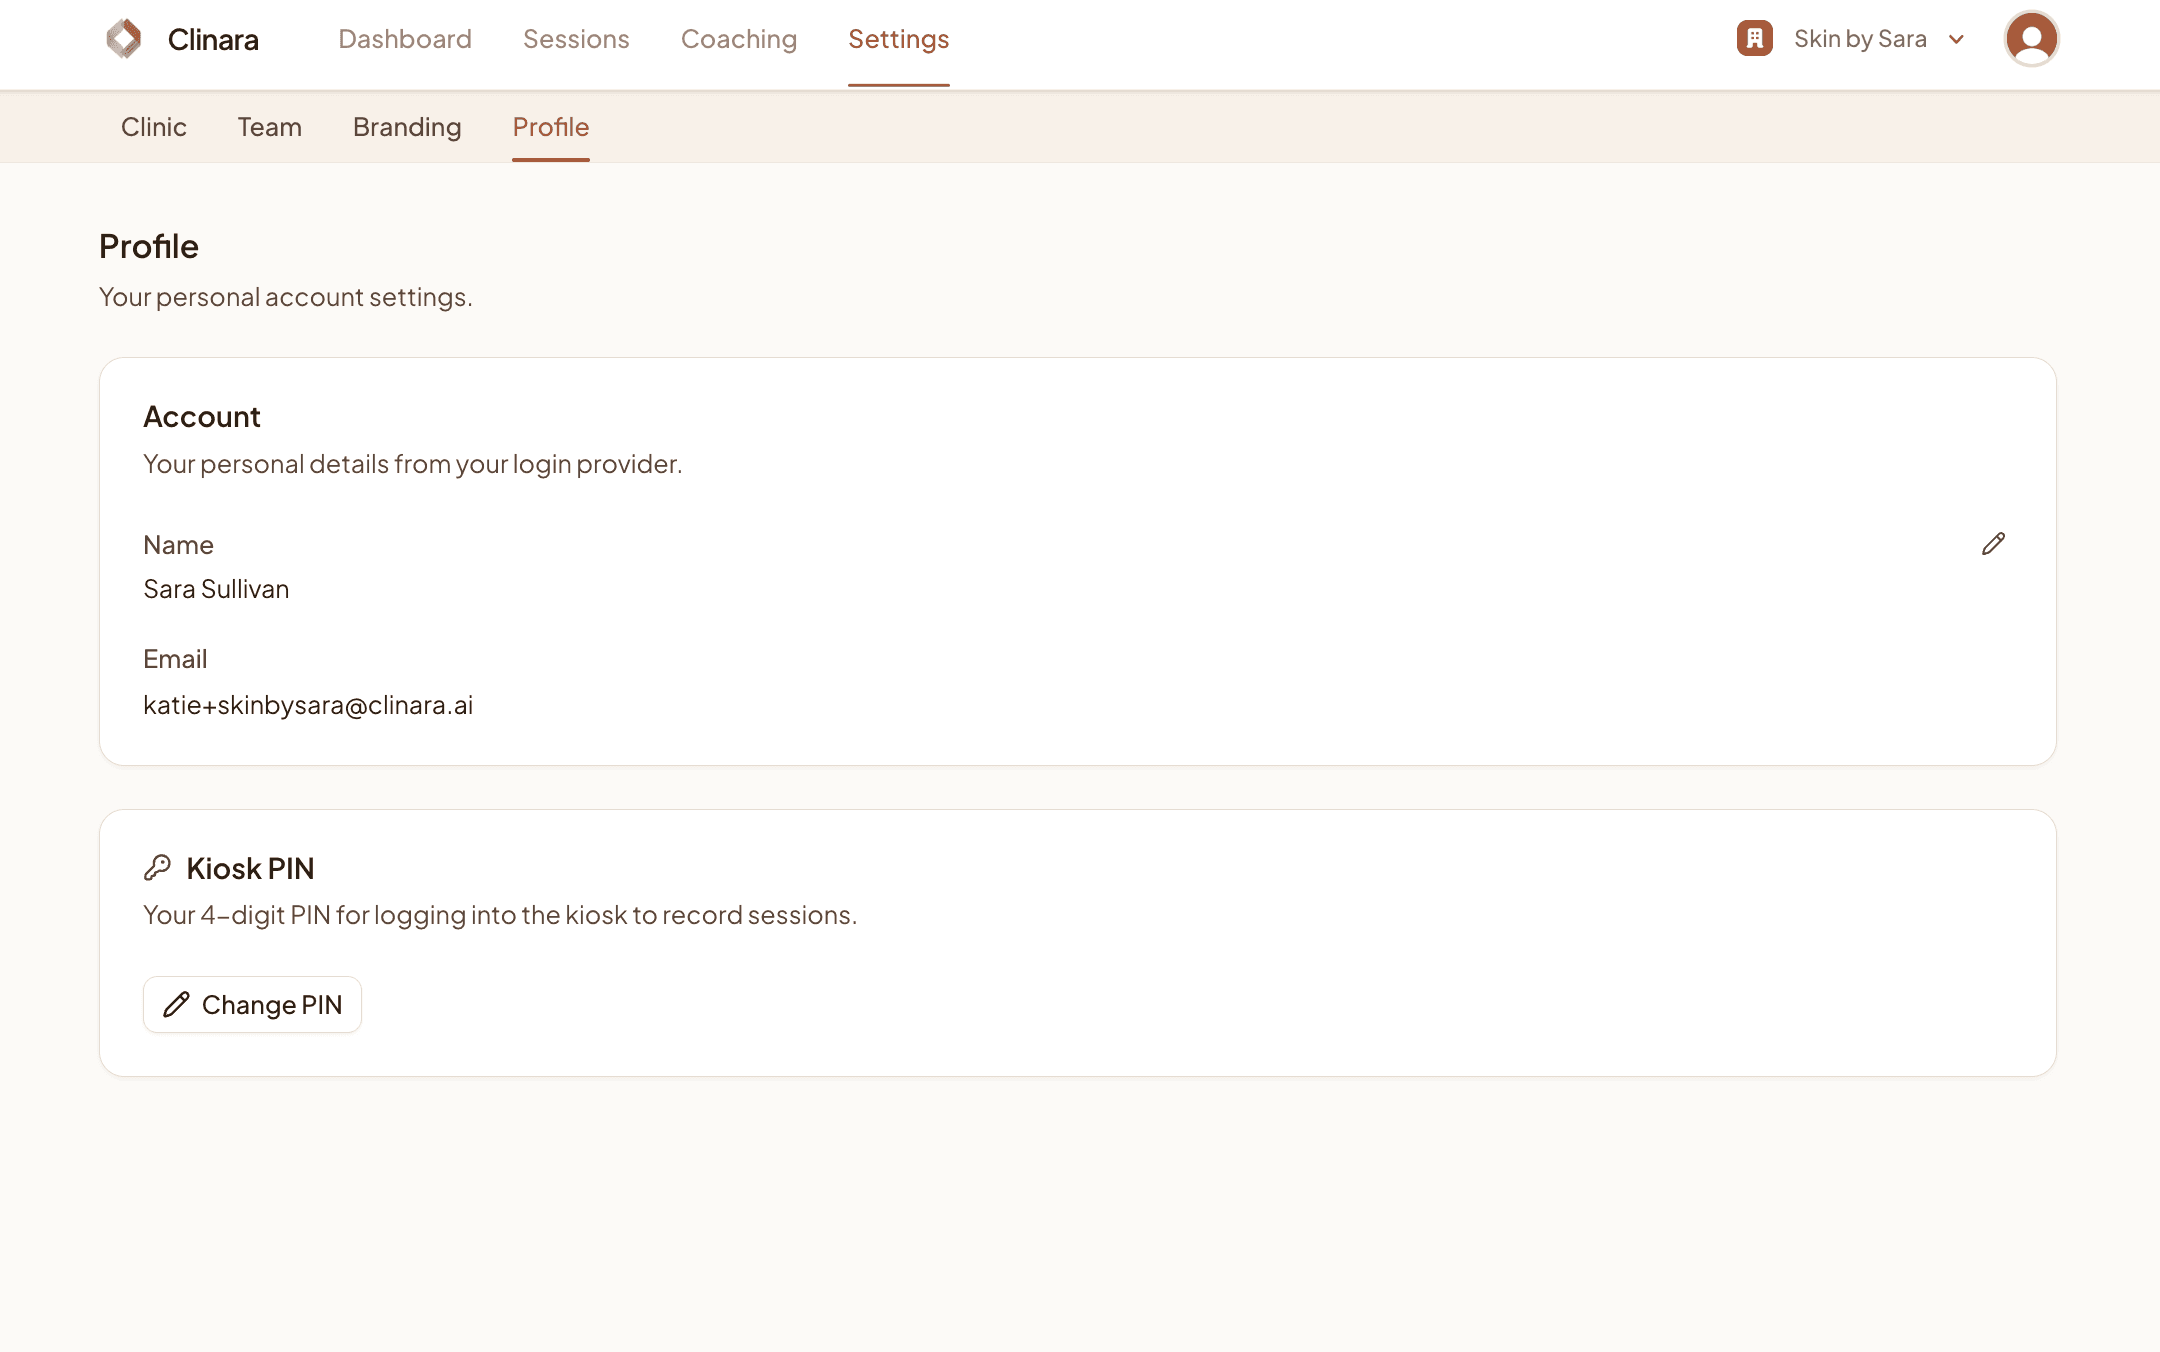Go to the Dashboard page
Viewport: 2160px width, 1352px height.
(x=405, y=39)
